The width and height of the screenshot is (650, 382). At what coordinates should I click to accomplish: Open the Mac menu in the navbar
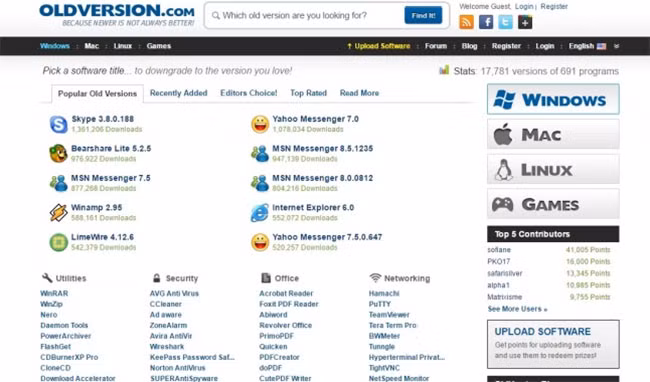click(x=92, y=46)
